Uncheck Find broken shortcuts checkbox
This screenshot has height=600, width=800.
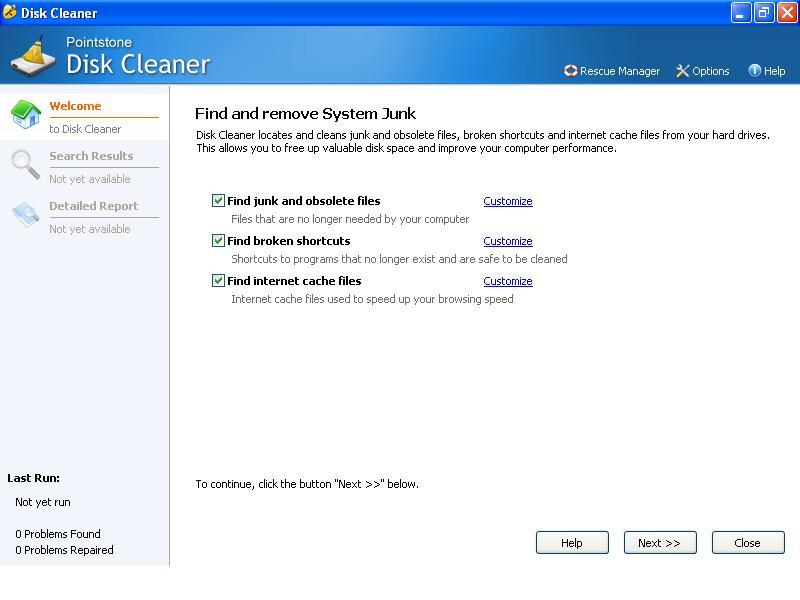(x=218, y=240)
